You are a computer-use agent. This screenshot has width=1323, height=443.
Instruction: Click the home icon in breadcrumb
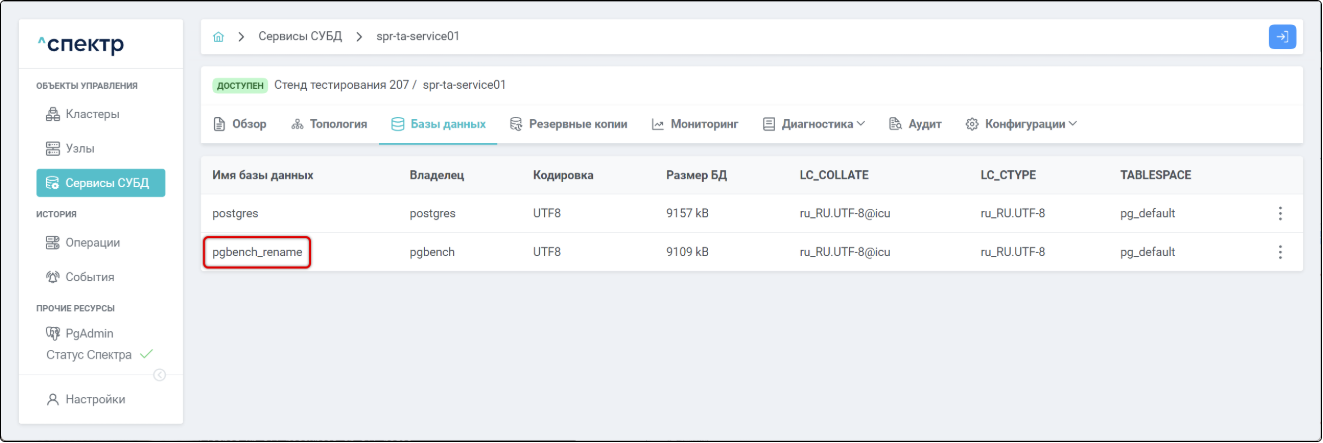(x=219, y=37)
